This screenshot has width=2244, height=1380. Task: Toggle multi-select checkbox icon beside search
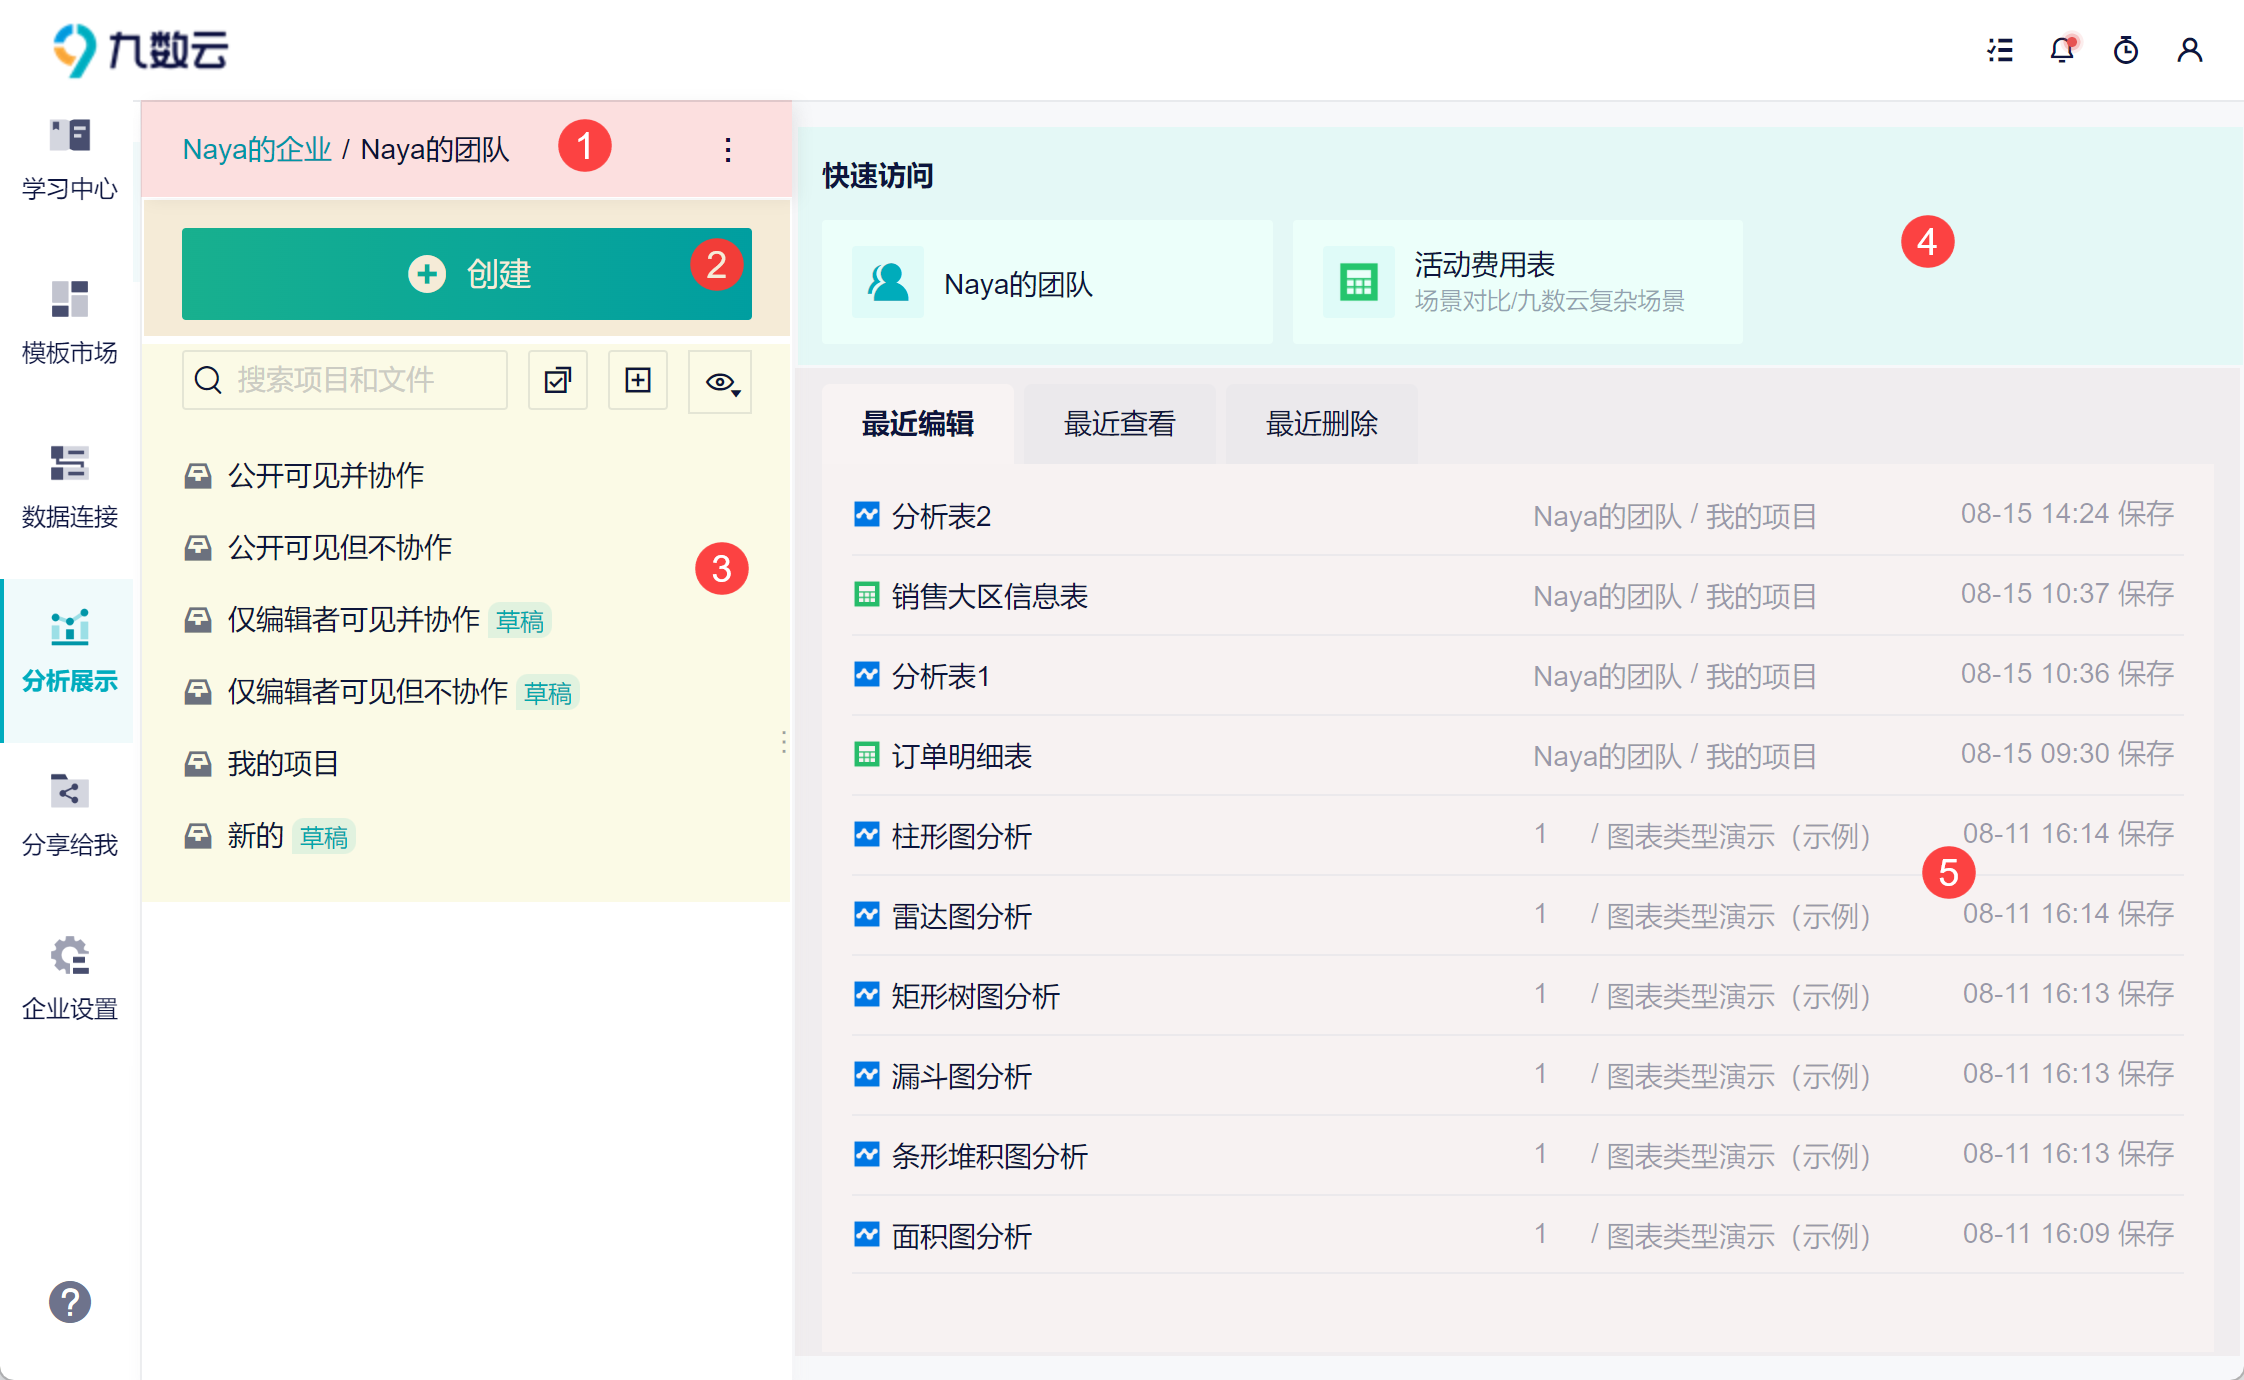558,380
